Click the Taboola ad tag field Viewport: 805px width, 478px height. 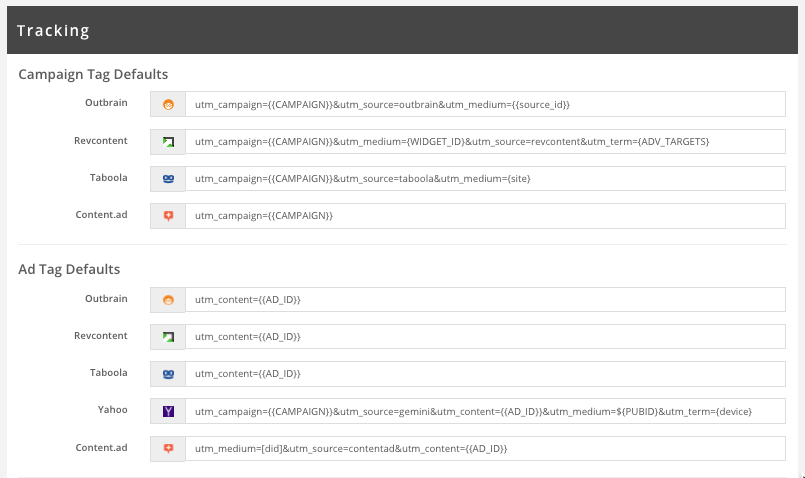485,374
